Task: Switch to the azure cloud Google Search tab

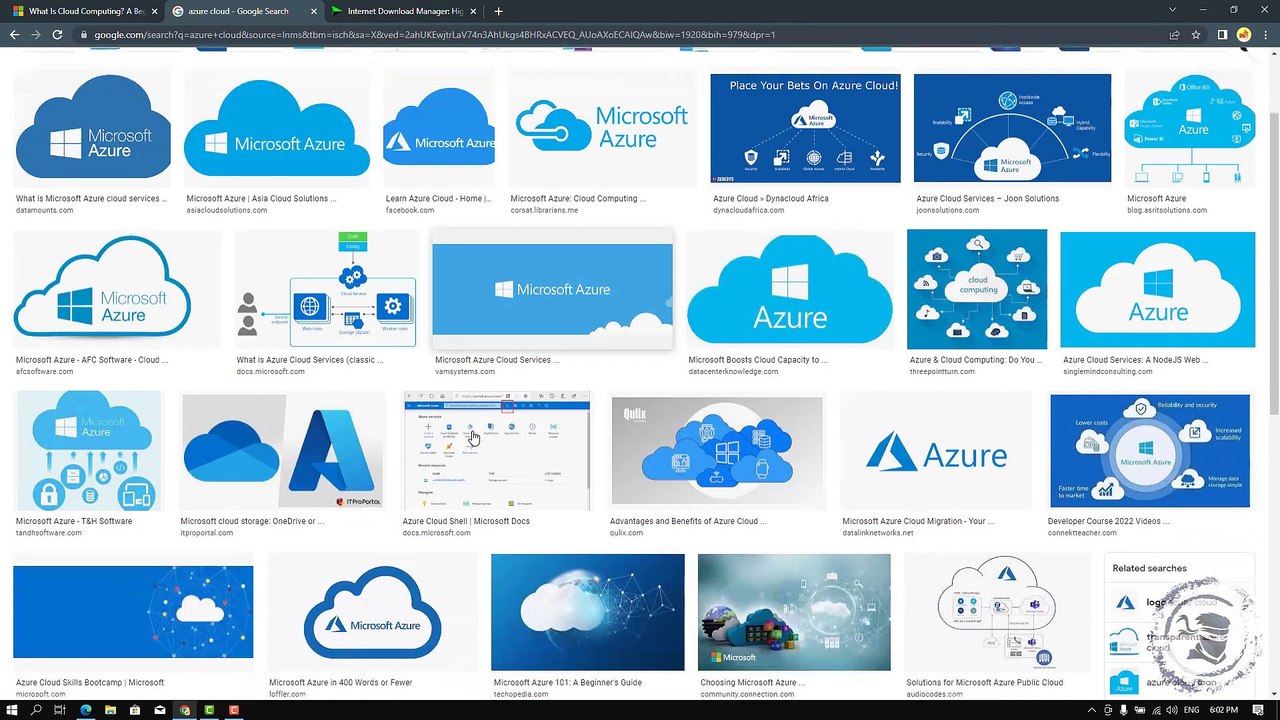Action: coord(244,11)
